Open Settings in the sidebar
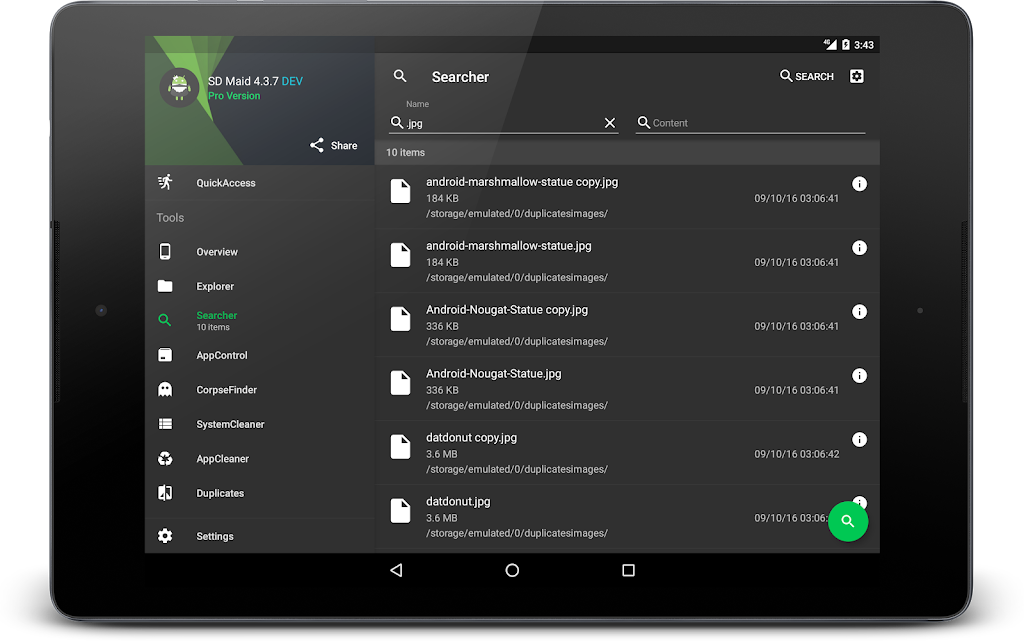Screen dimensions: 1024x641 215,536
